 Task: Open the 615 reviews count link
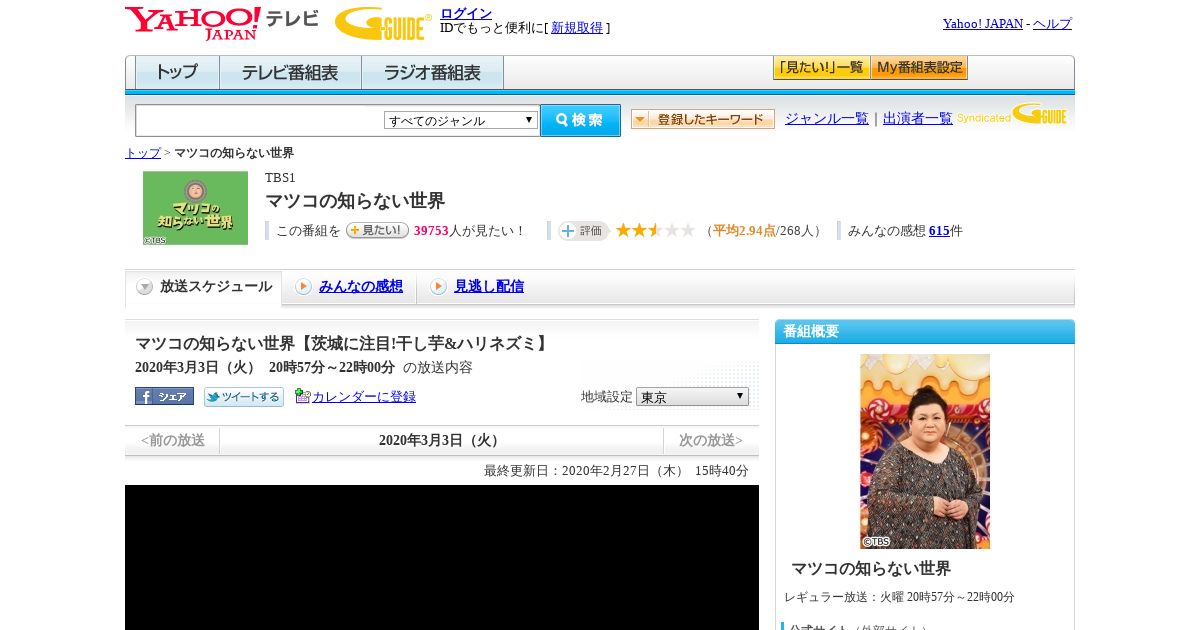(x=939, y=231)
